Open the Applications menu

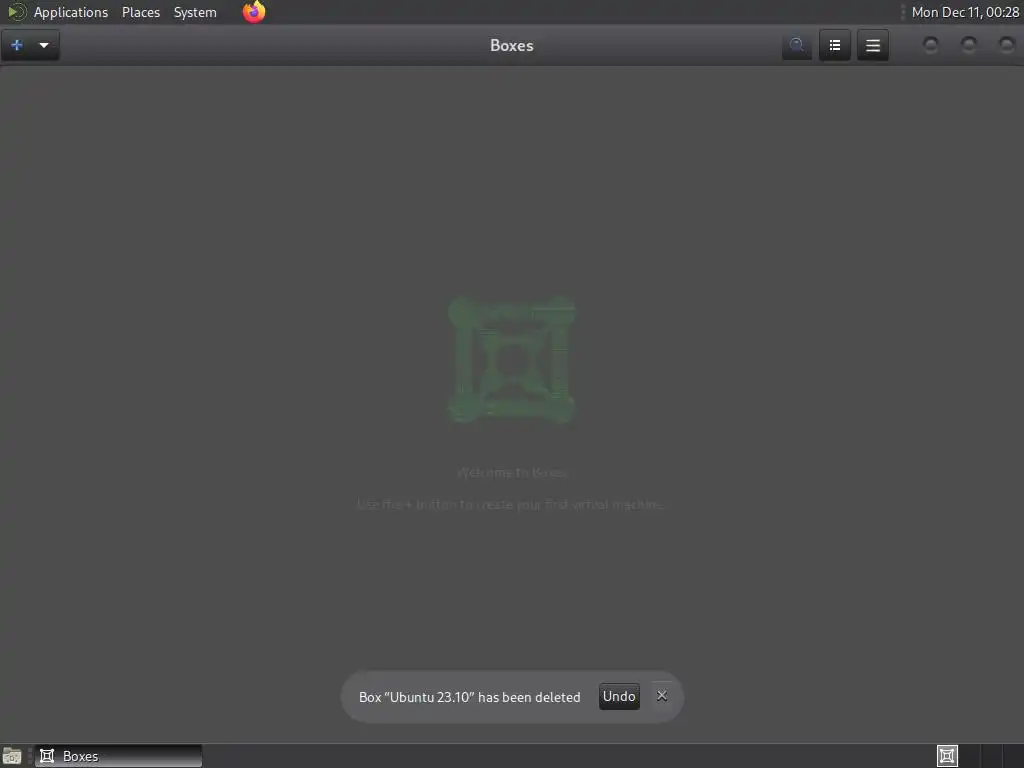point(71,12)
